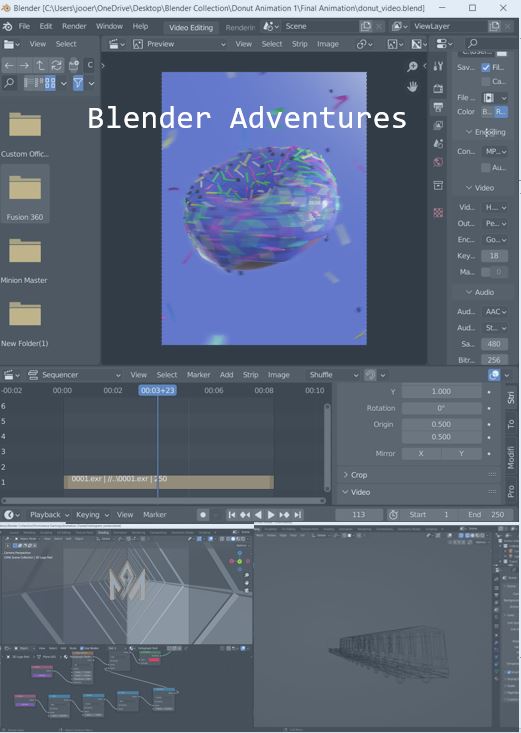Open the Shuffle overlap mode dropdown

(333, 375)
